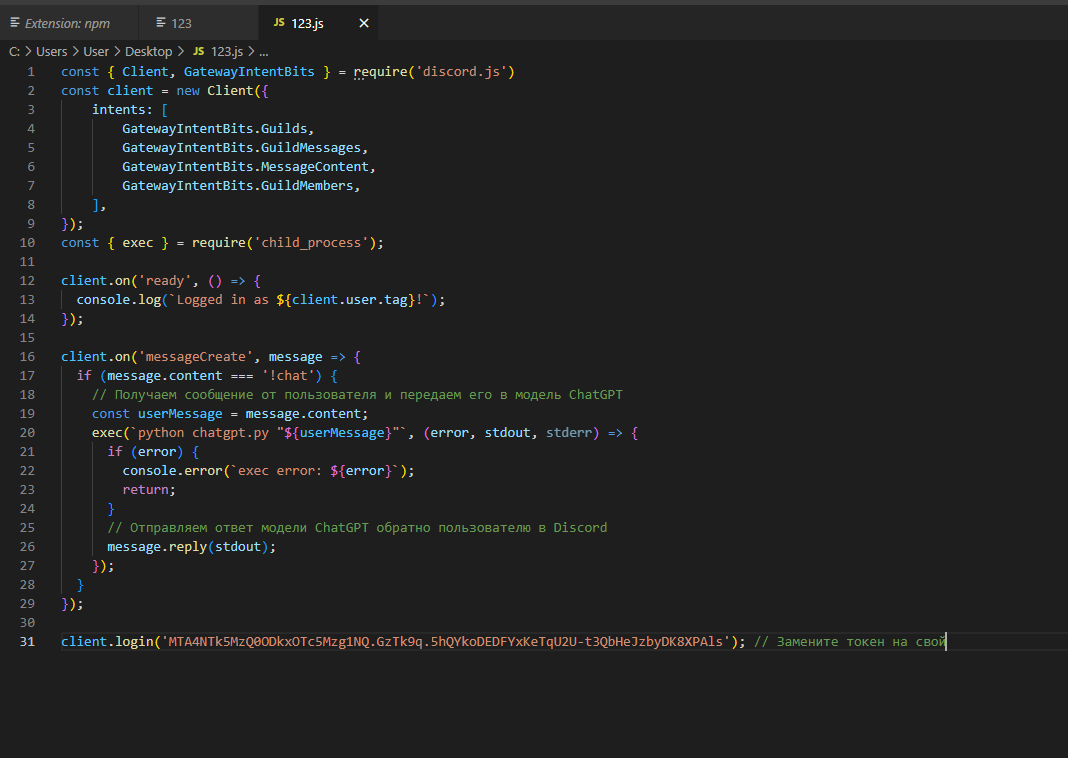Close the 123.js tab
The image size is (1068, 758).
tap(364, 23)
